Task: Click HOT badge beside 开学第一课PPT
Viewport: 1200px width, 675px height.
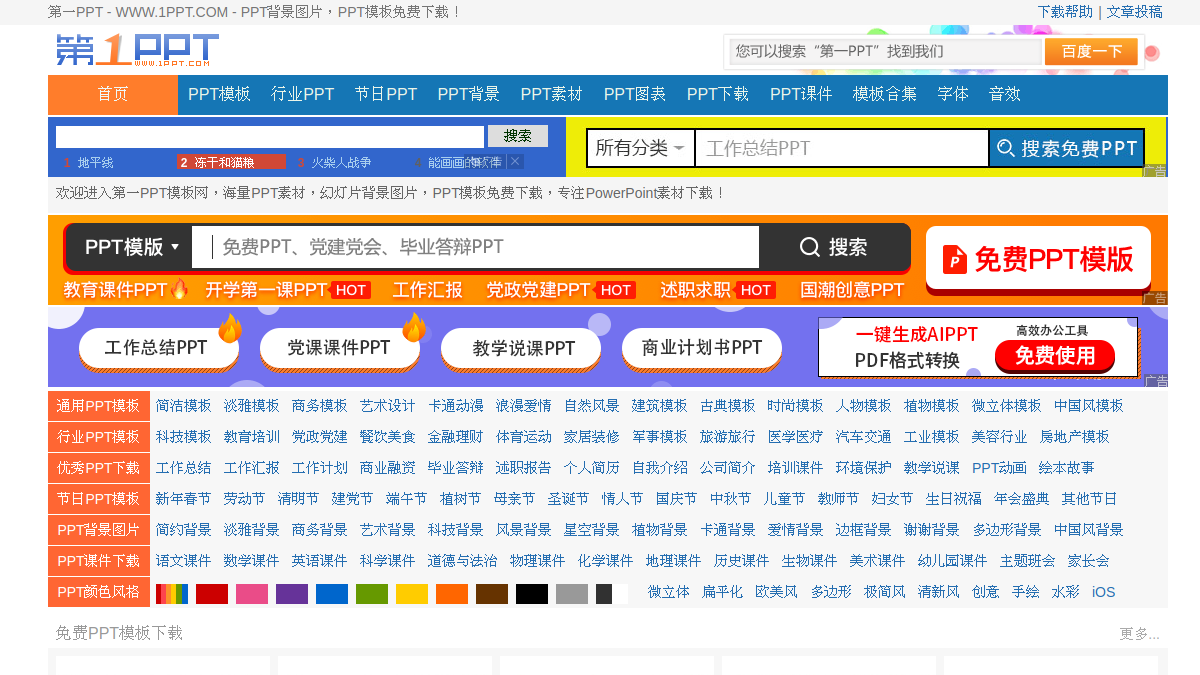Action: [350, 290]
